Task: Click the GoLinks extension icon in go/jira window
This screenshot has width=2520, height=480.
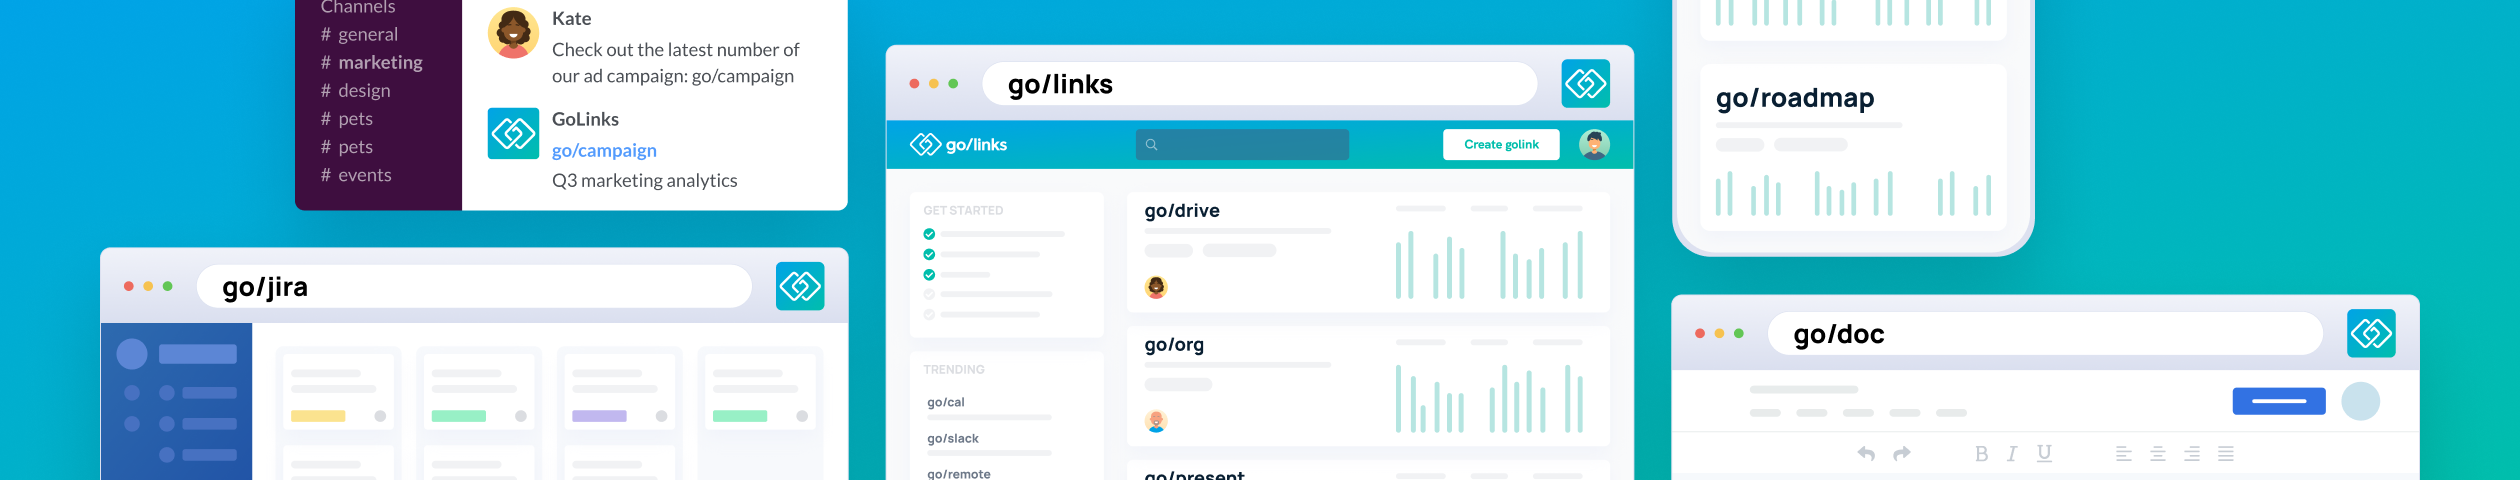Action: (800, 287)
